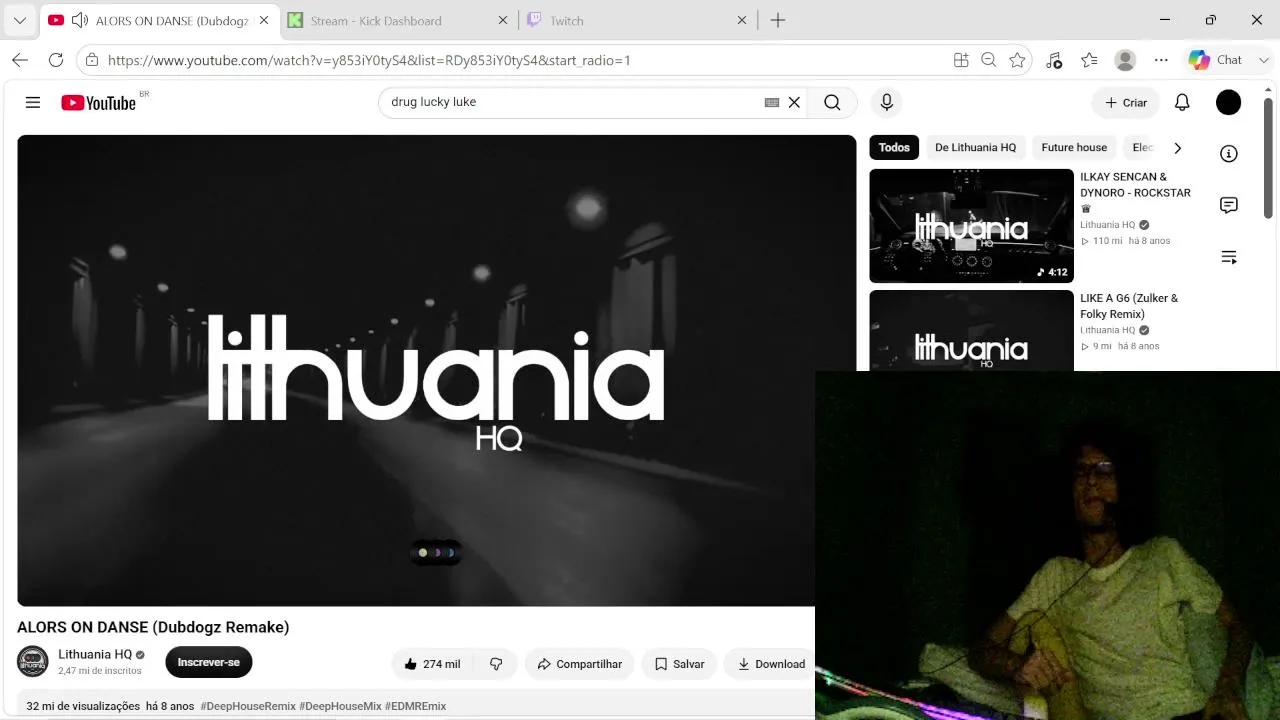1280x720 pixels.
Task: Open comments panel icon
Action: (1229, 205)
